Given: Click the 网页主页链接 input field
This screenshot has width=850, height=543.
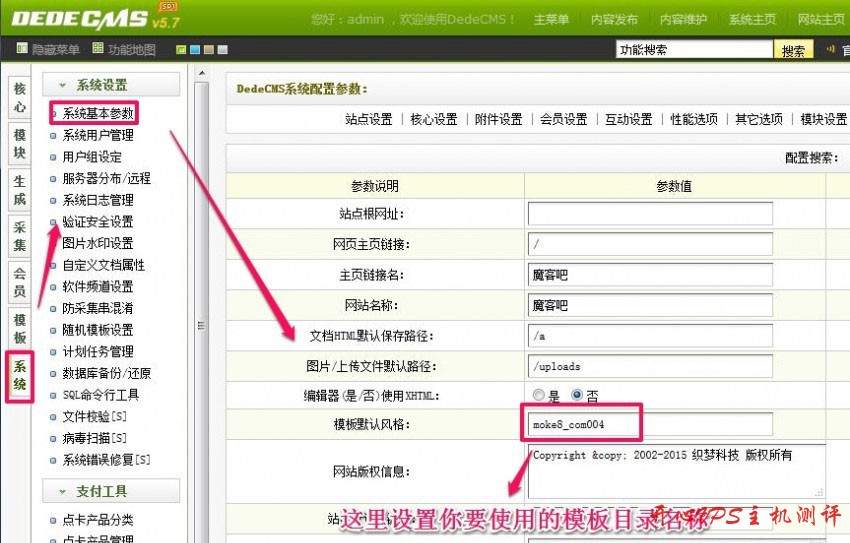Looking at the screenshot, I should pyautogui.click(x=650, y=244).
